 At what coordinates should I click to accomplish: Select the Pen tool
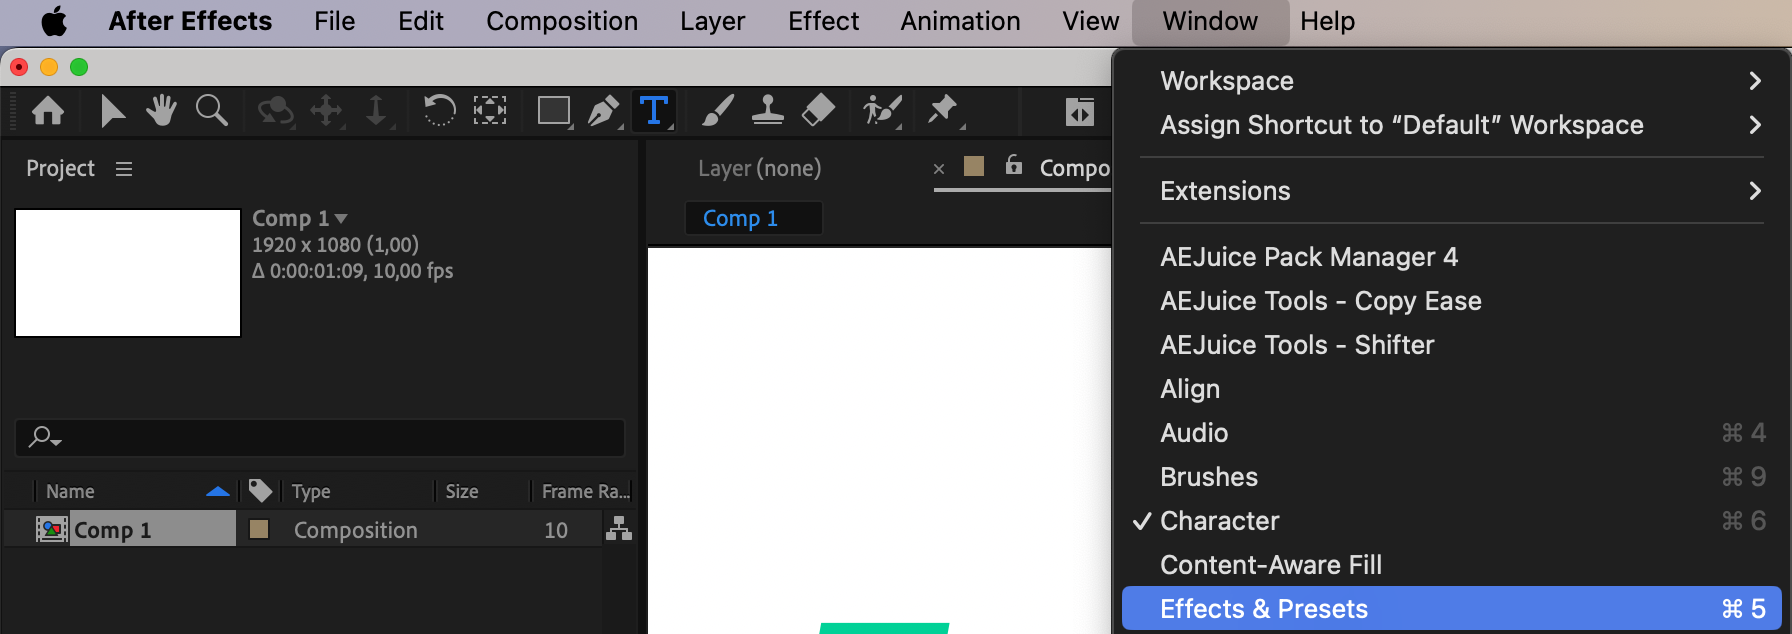pos(603,110)
